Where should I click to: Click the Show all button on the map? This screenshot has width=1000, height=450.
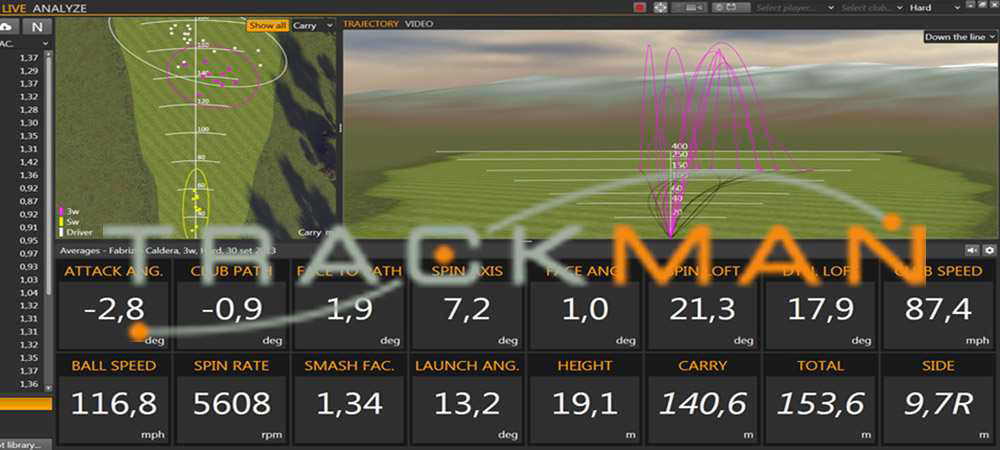268,25
